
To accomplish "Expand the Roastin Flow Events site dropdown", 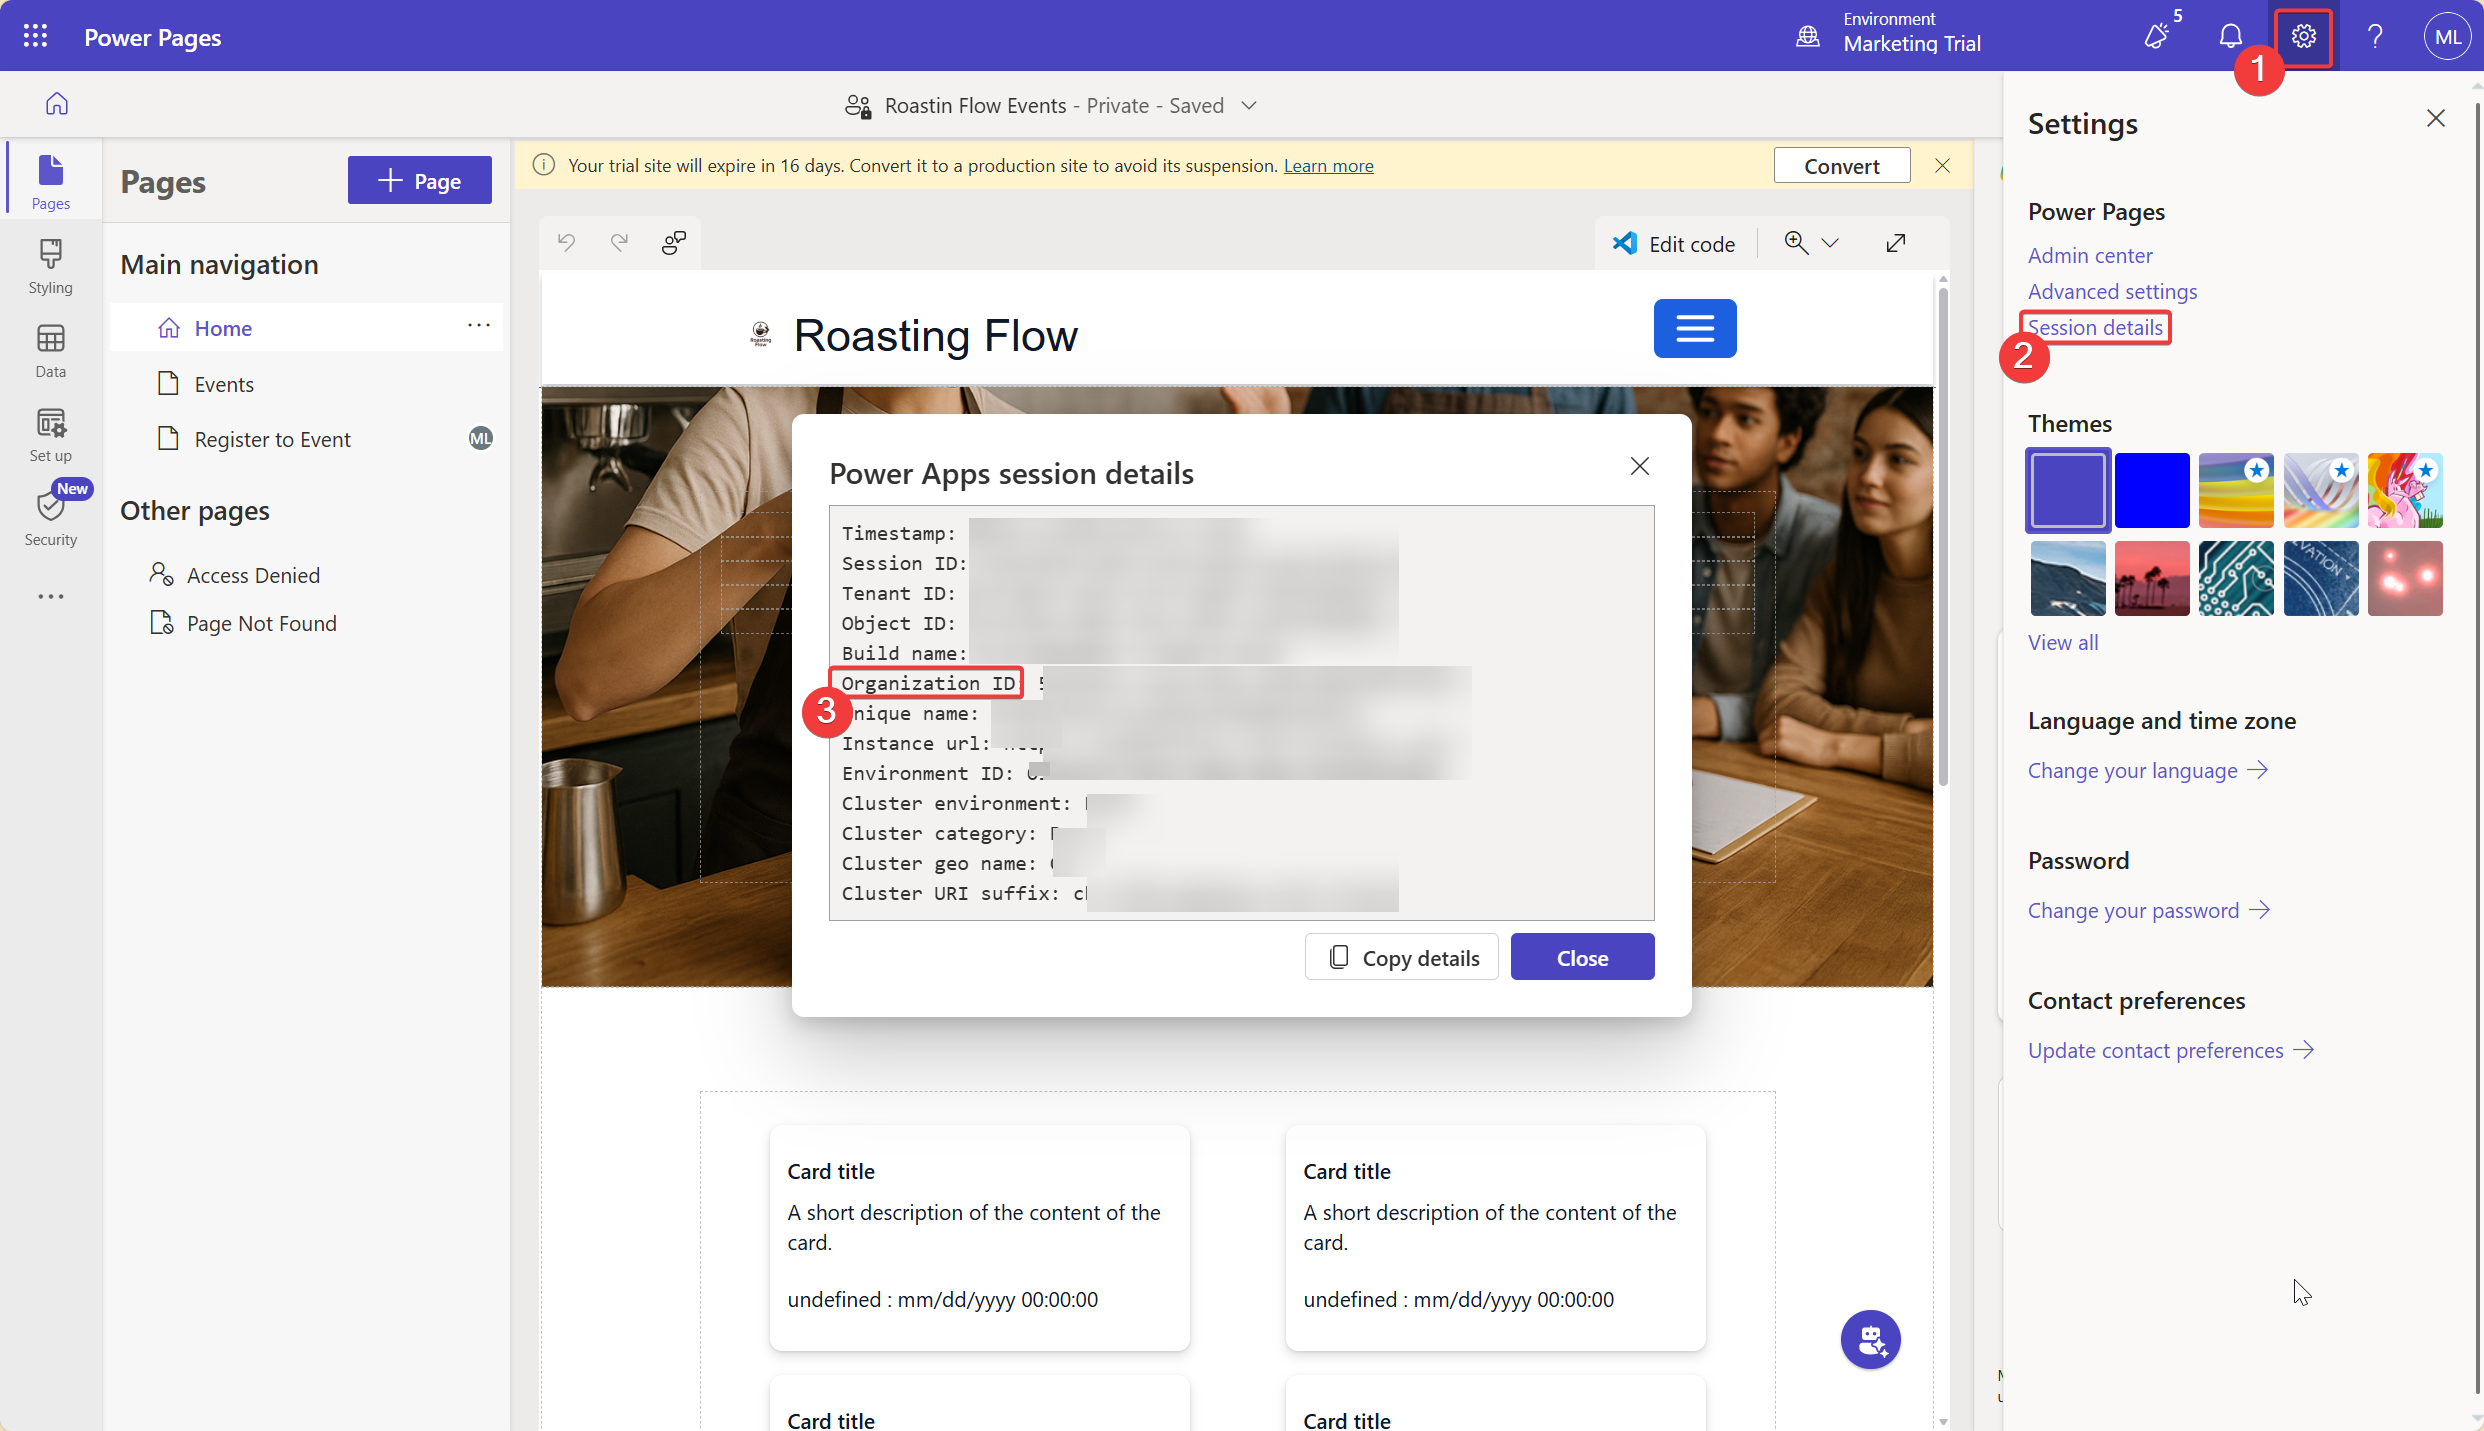I will click(1249, 105).
